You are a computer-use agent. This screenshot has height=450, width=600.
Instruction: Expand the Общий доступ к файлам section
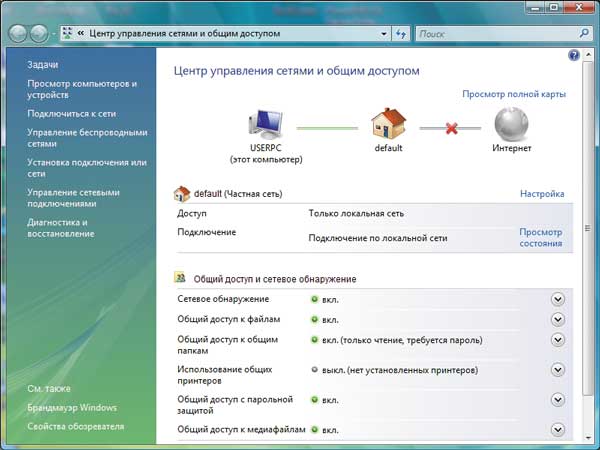tap(558, 320)
